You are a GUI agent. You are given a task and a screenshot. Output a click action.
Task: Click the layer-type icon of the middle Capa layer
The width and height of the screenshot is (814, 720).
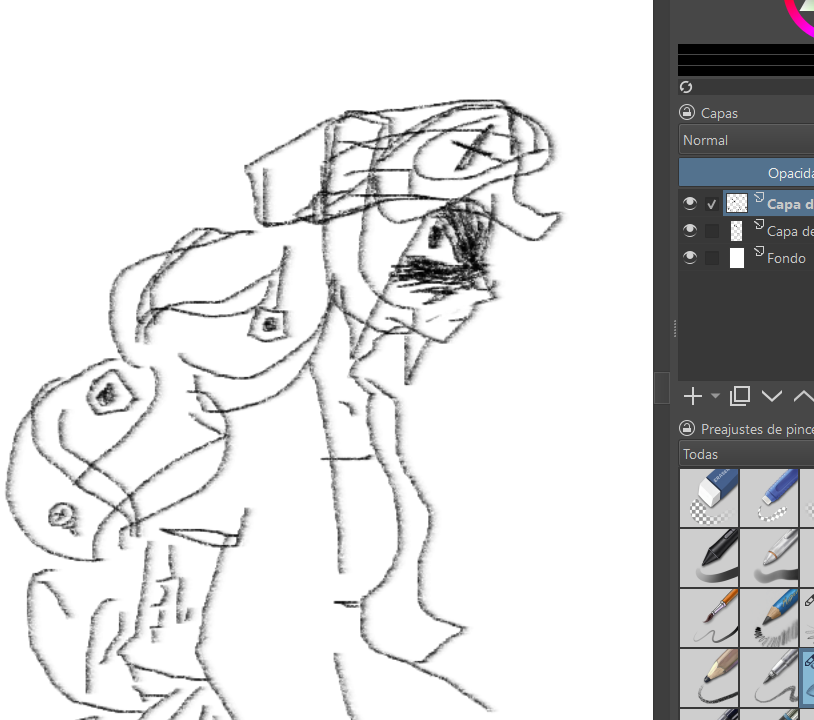(x=759, y=224)
